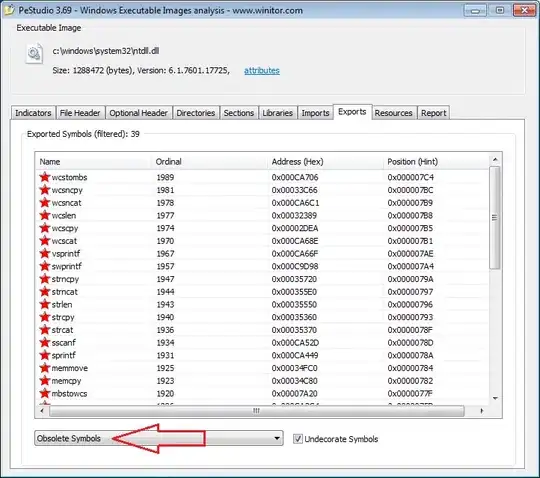Click the red star icon beside wcstombs

44,177
